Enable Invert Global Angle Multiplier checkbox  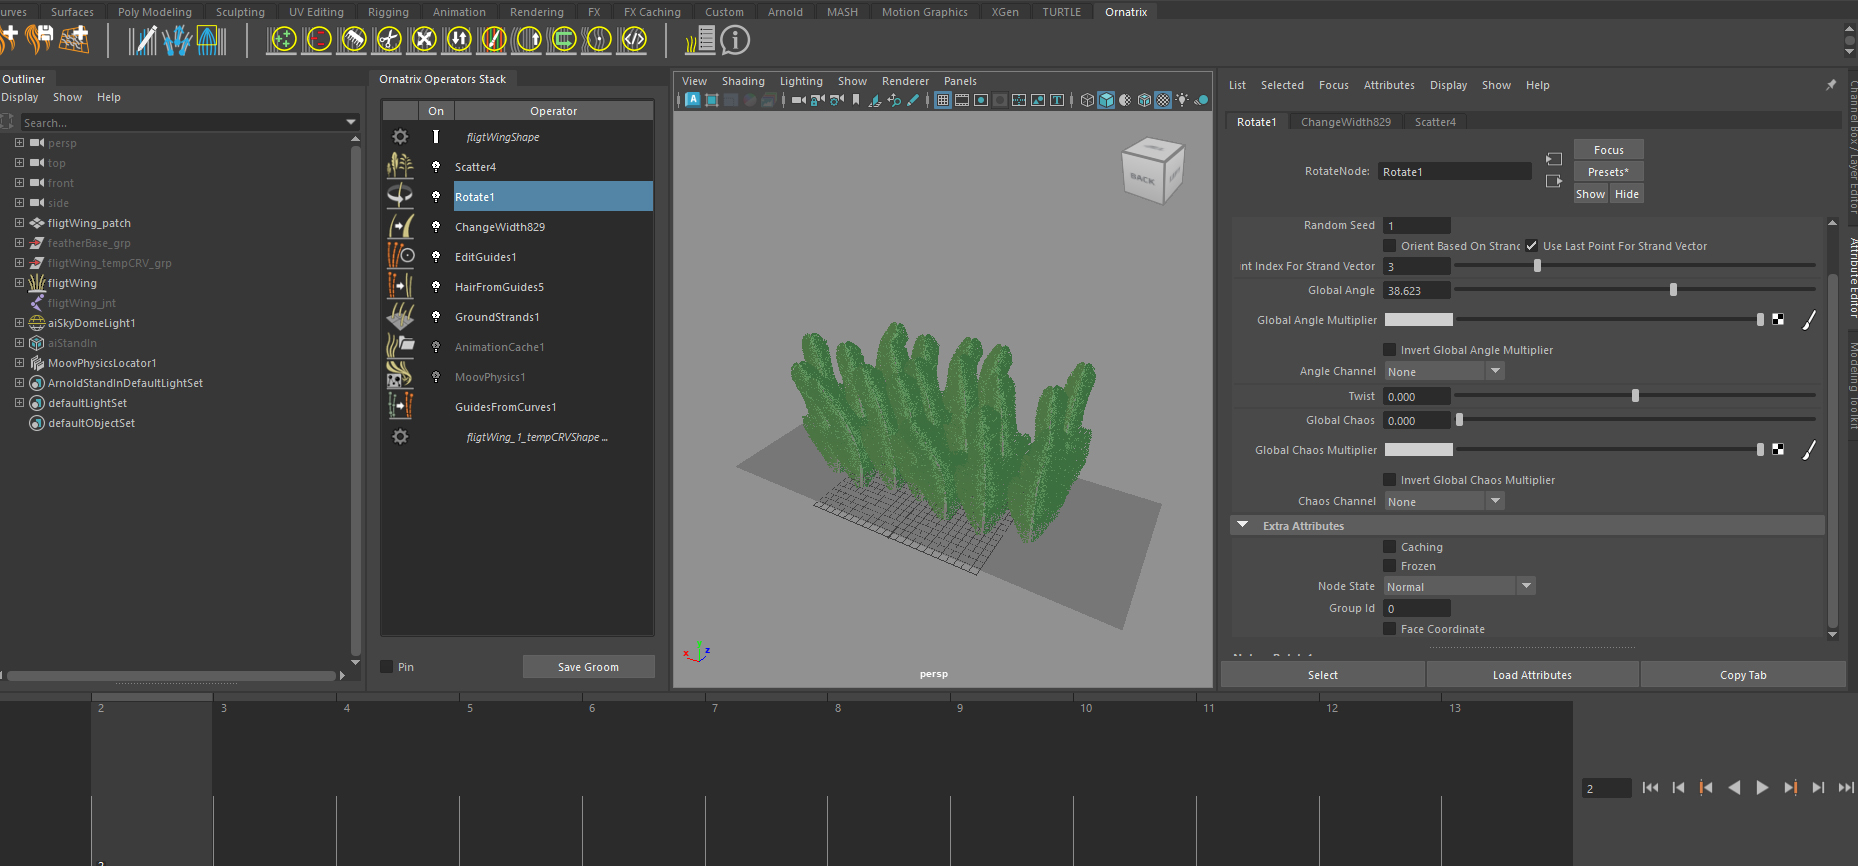pos(1389,350)
